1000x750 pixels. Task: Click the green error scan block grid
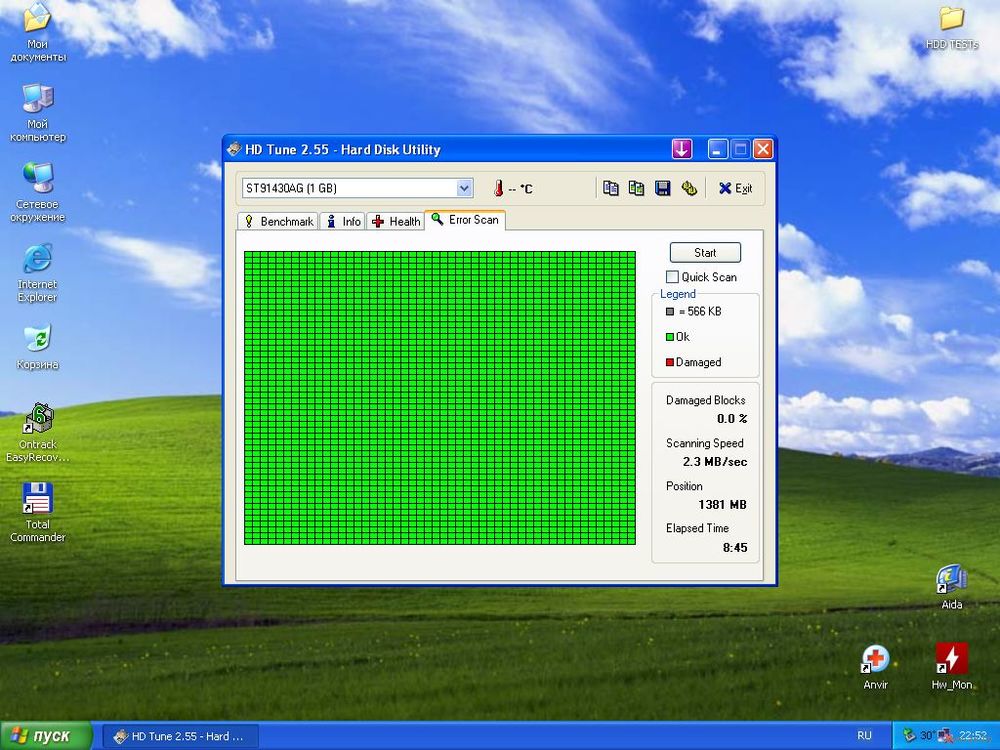pos(440,398)
